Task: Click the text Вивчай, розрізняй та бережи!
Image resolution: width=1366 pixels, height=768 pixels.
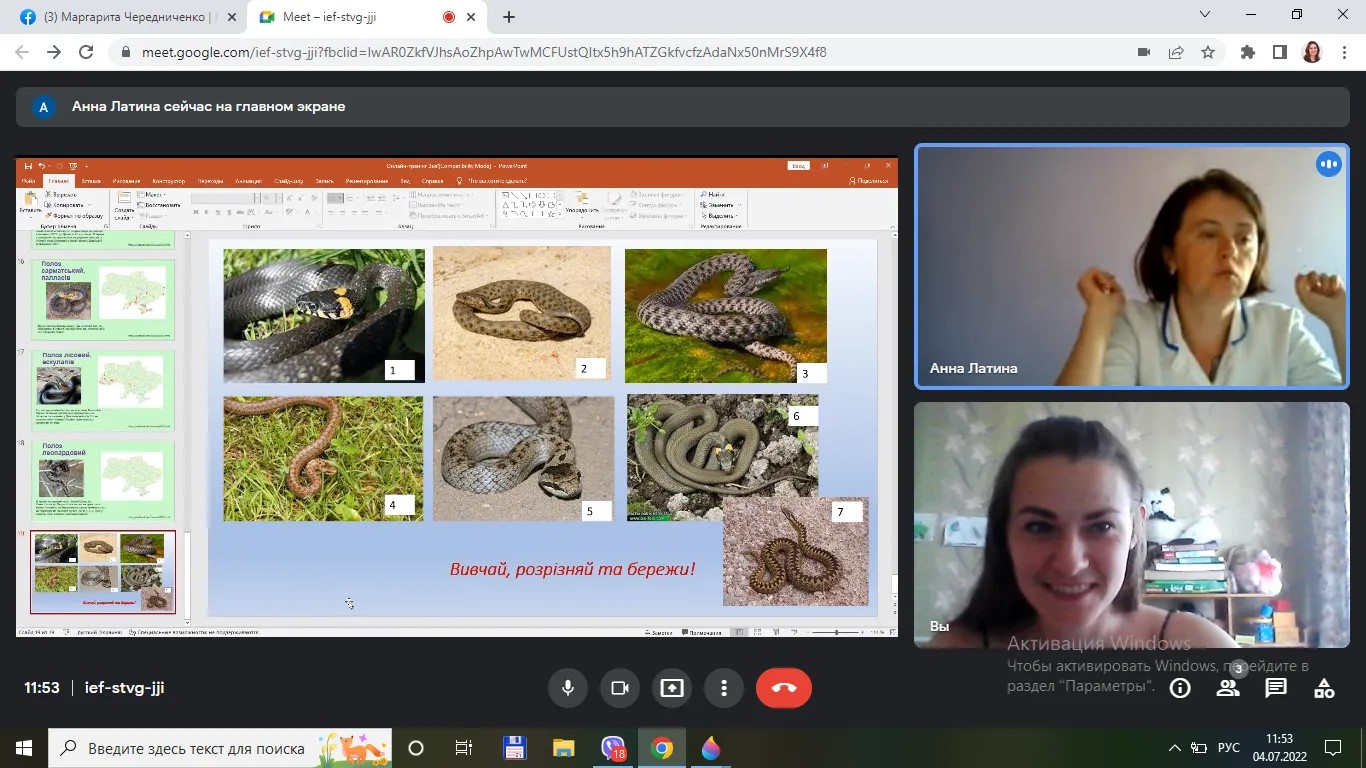Action: click(x=572, y=569)
